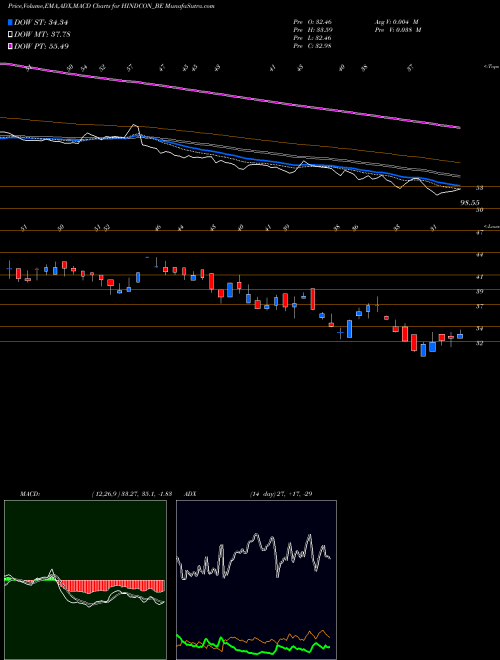Click the 'Pre L: 32.46' value

click(312, 38)
